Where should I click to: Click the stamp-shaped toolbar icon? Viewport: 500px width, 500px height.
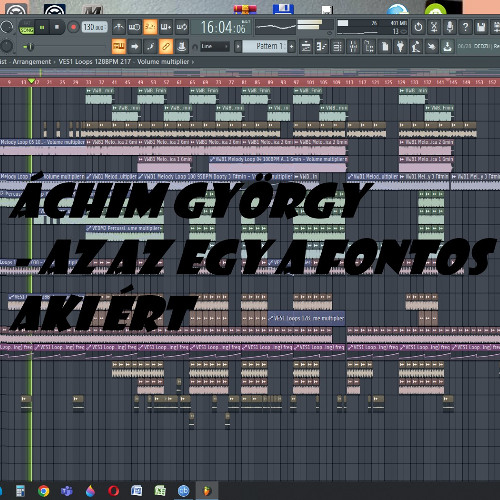click(x=182, y=46)
